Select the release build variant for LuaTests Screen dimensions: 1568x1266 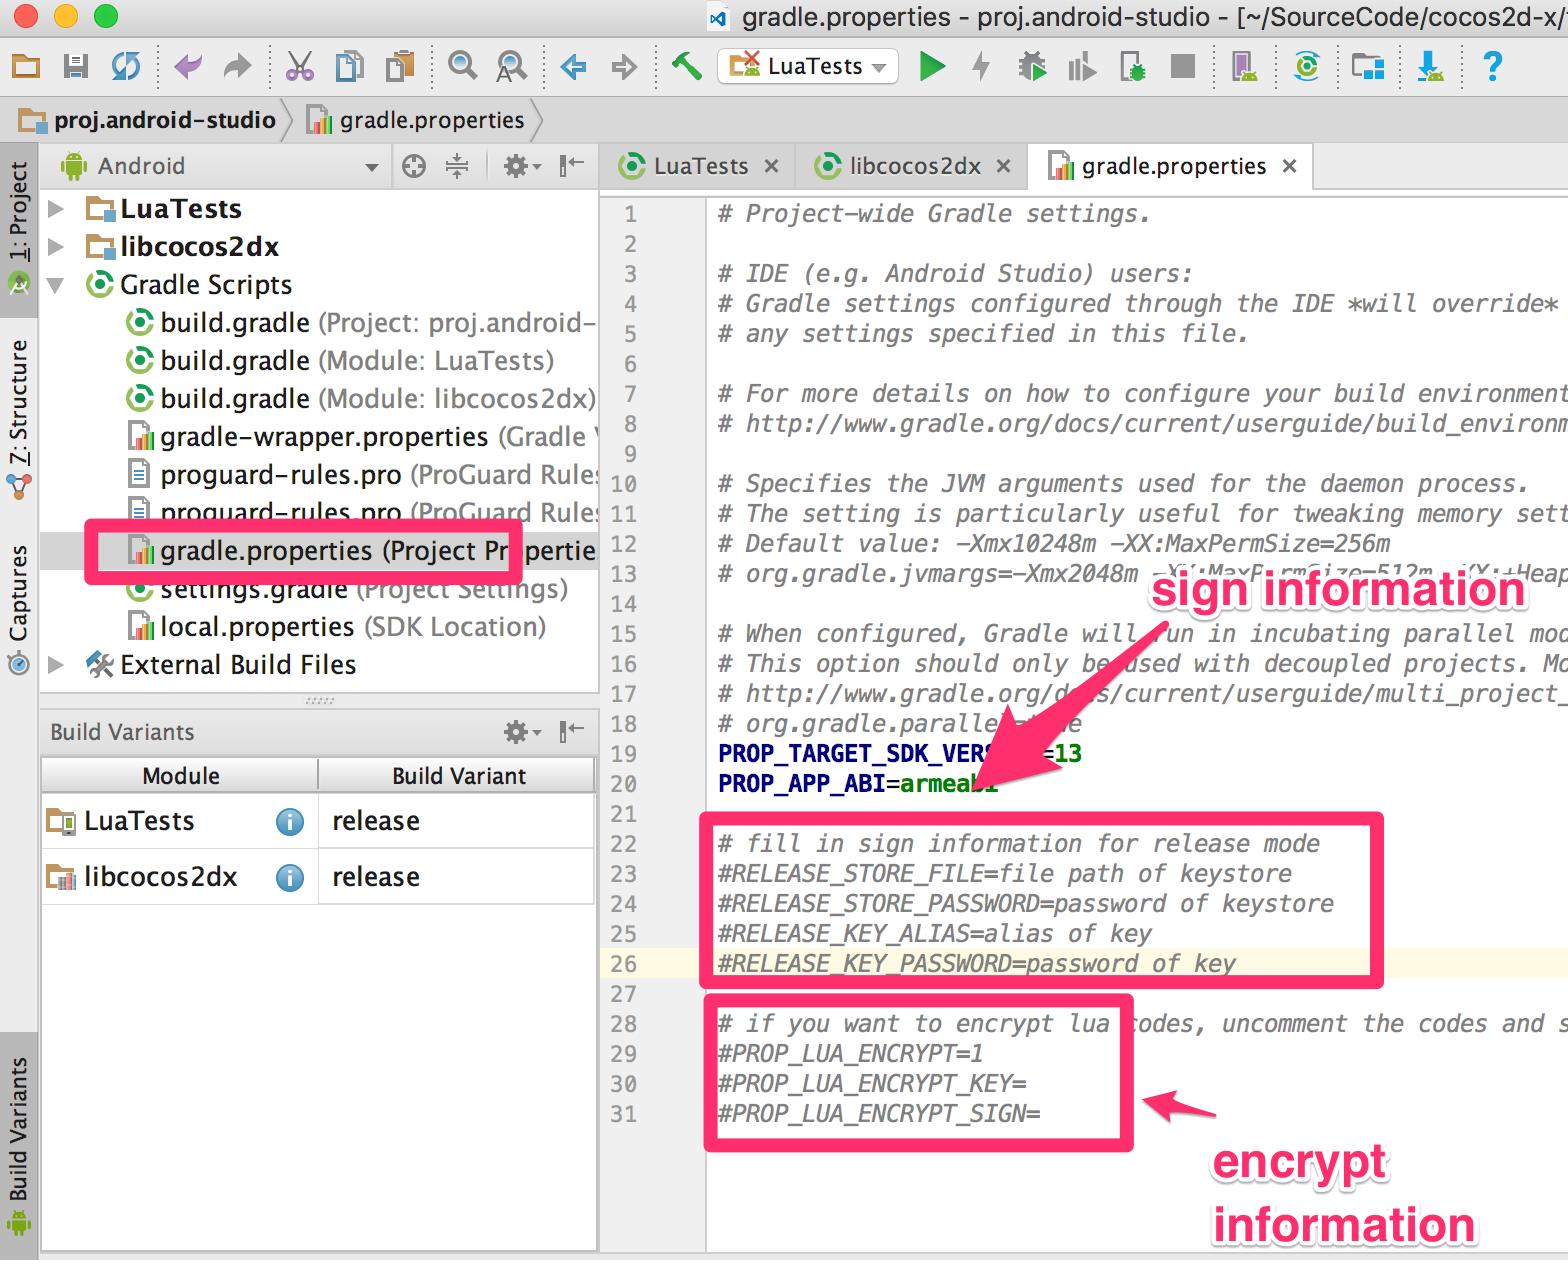[456, 821]
